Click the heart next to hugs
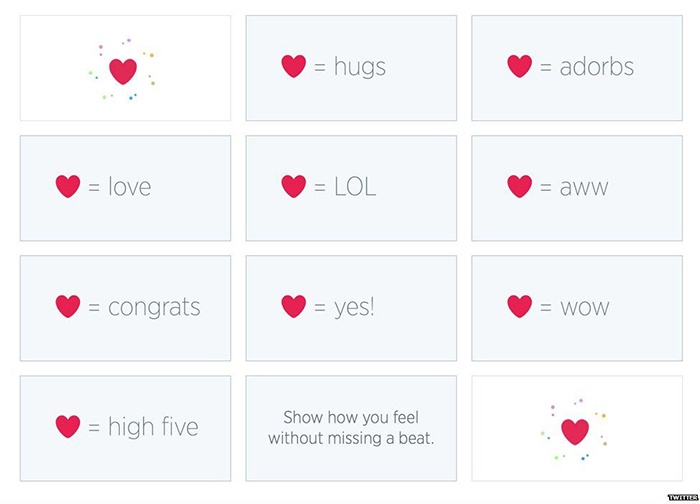This screenshot has width=700, height=504. pyautogui.click(x=293, y=66)
